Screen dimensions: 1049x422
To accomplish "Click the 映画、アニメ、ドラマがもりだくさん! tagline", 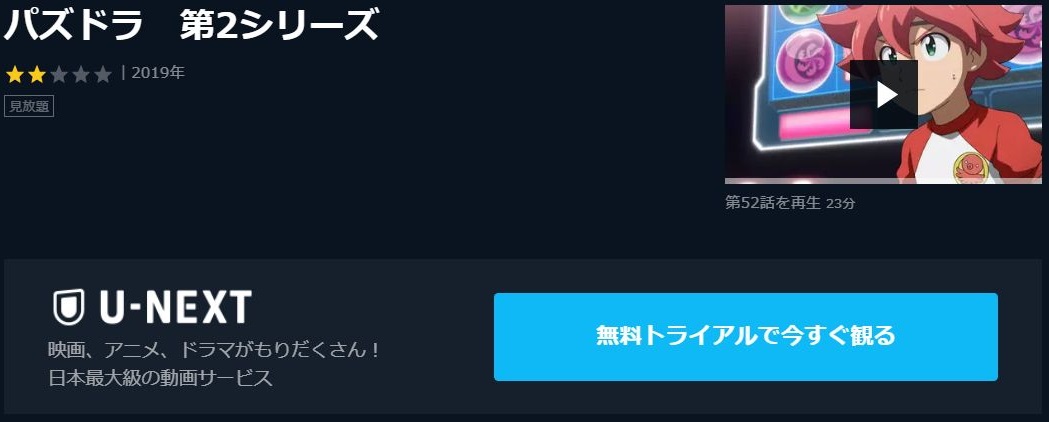I will coord(215,350).
